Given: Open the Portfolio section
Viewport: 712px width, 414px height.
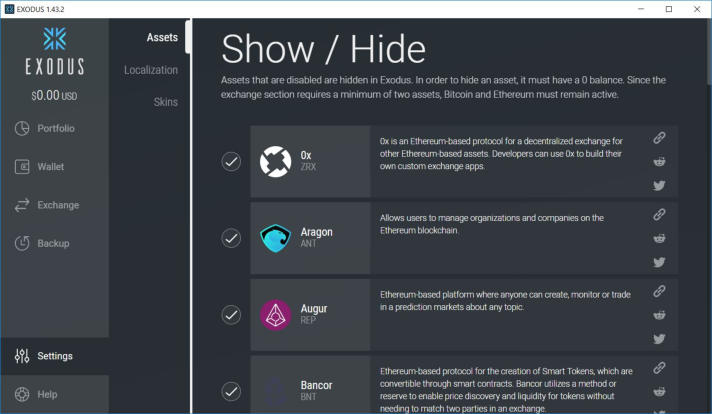Looking at the screenshot, I should [55, 128].
